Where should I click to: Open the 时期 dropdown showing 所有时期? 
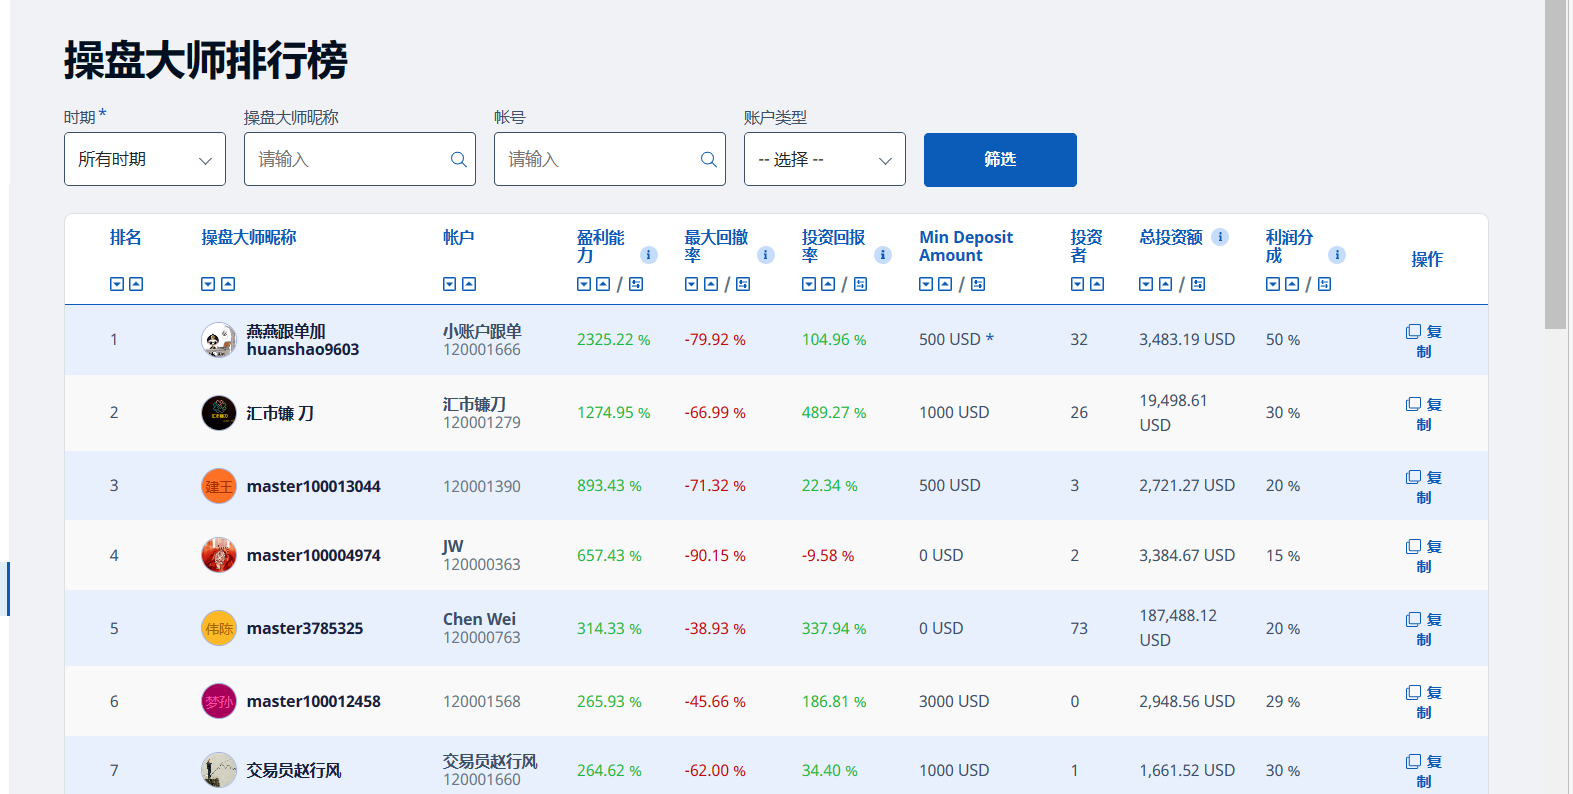[x=145, y=159]
